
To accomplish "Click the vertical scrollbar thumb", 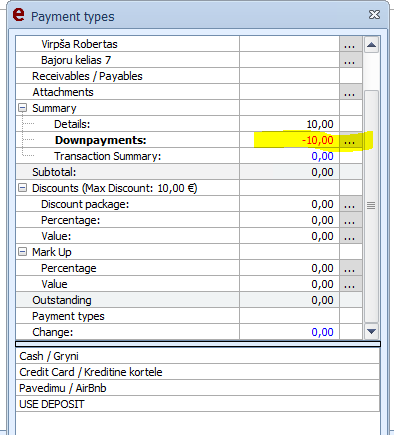I will 371,206.
